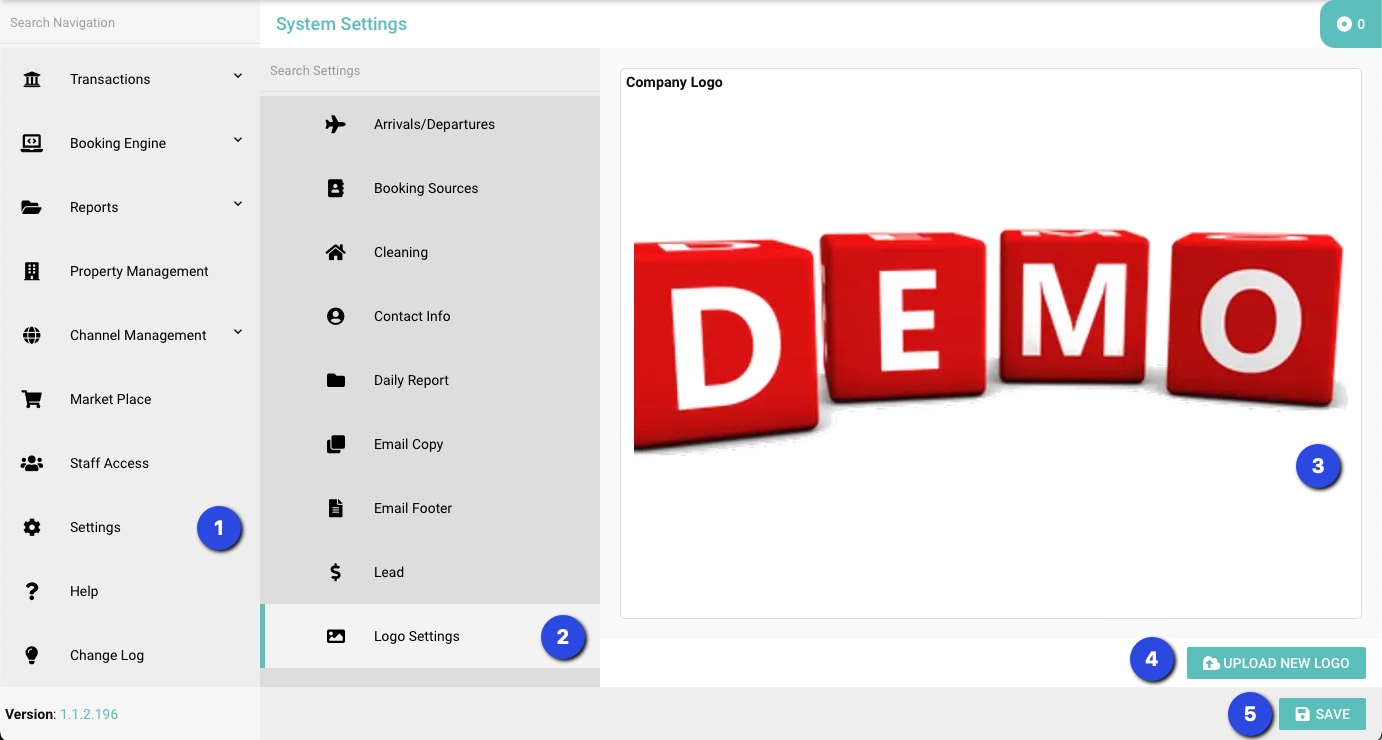The height and width of the screenshot is (740, 1382).
Task: Click the Search Settings input field
Action: (x=430, y=71)
